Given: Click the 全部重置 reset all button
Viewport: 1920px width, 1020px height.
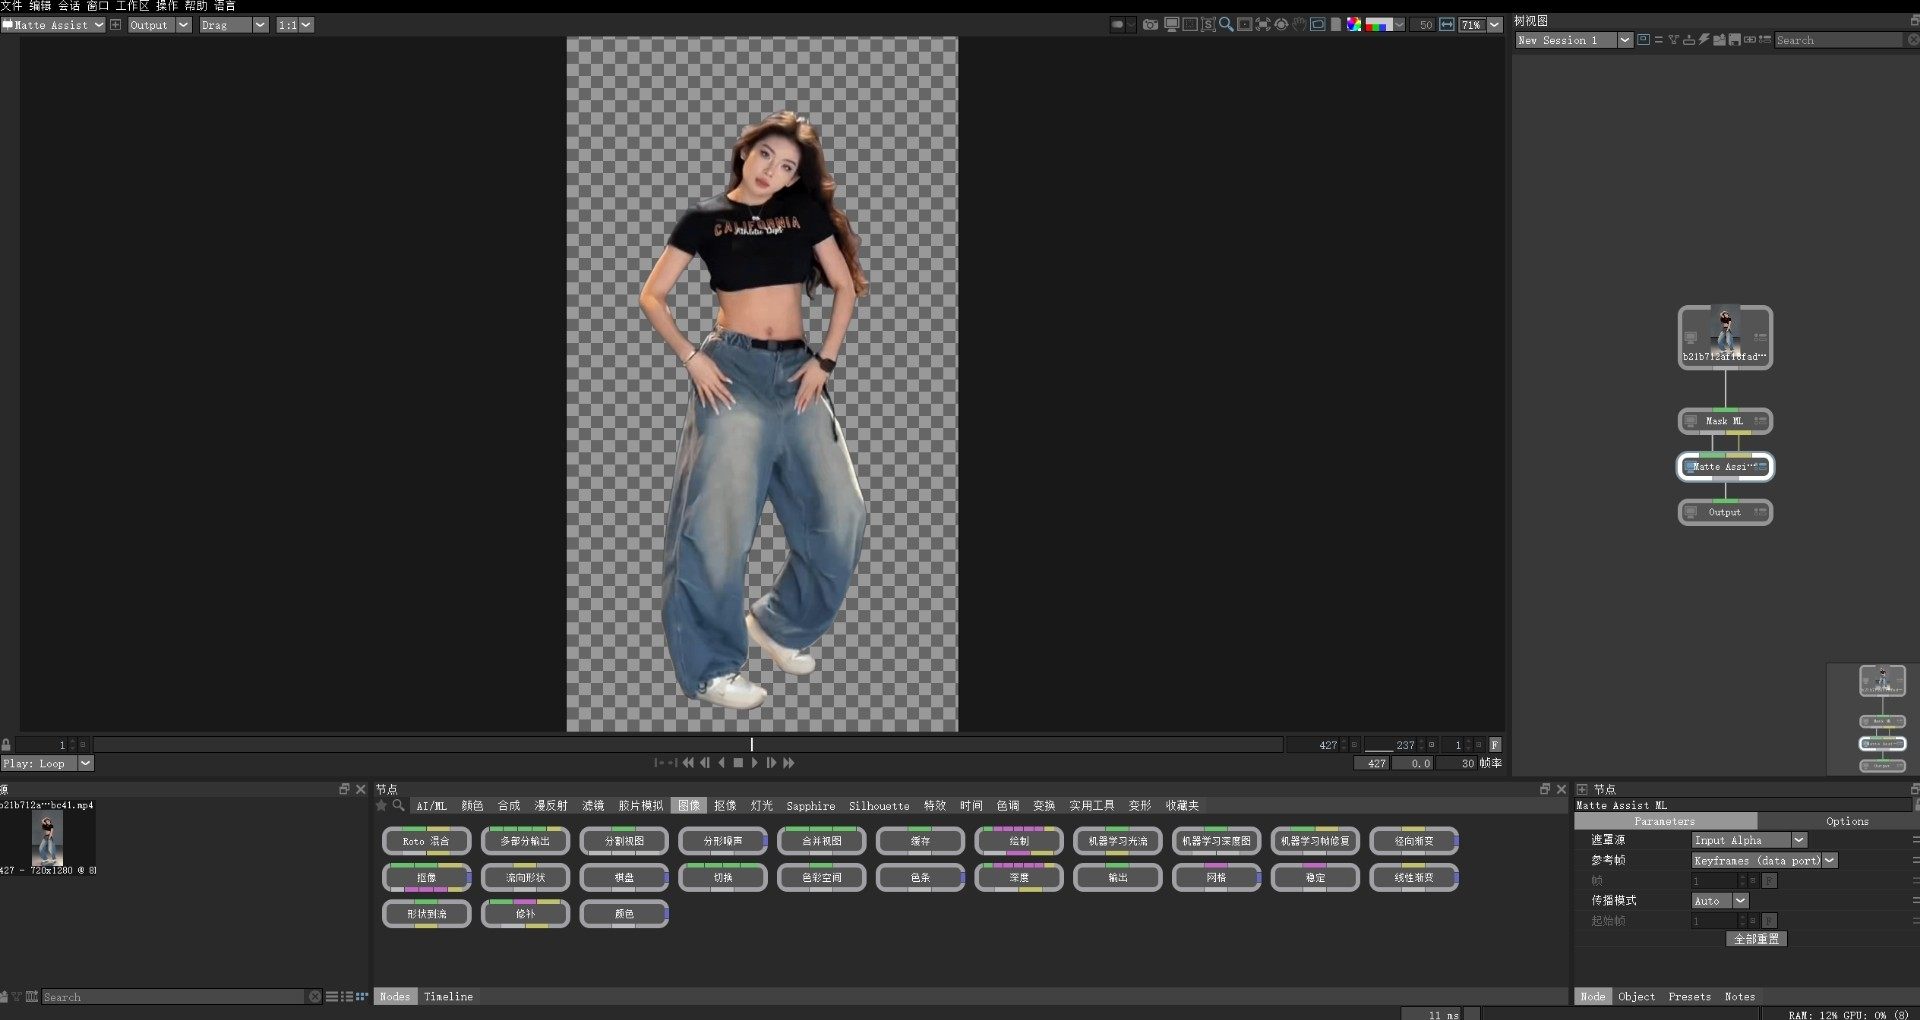Looking at the screenshot, I should point(1756,940).
